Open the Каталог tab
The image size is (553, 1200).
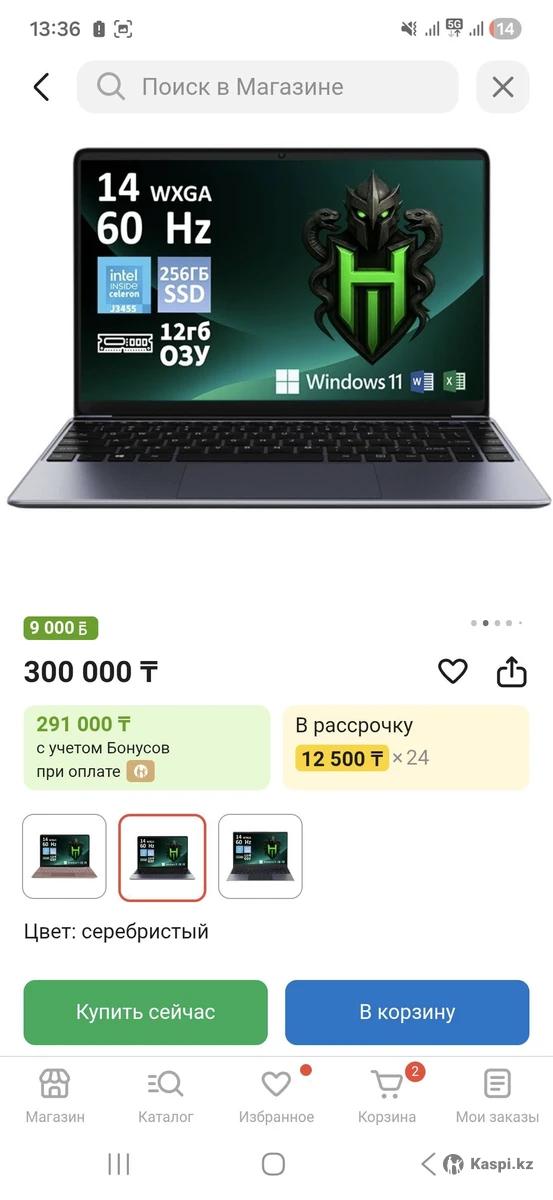(x=166, y=1096)
